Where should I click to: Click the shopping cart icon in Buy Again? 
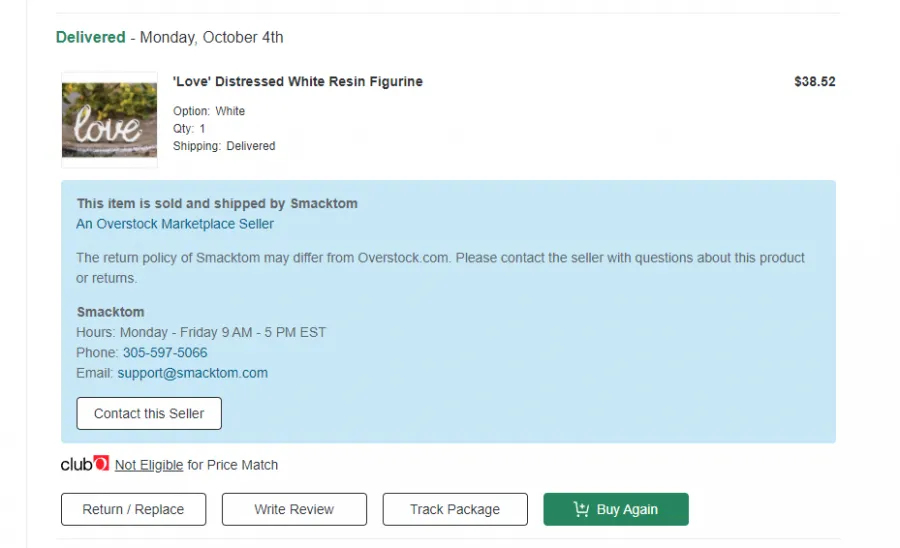pyautogui.click(x=581, y=509)
